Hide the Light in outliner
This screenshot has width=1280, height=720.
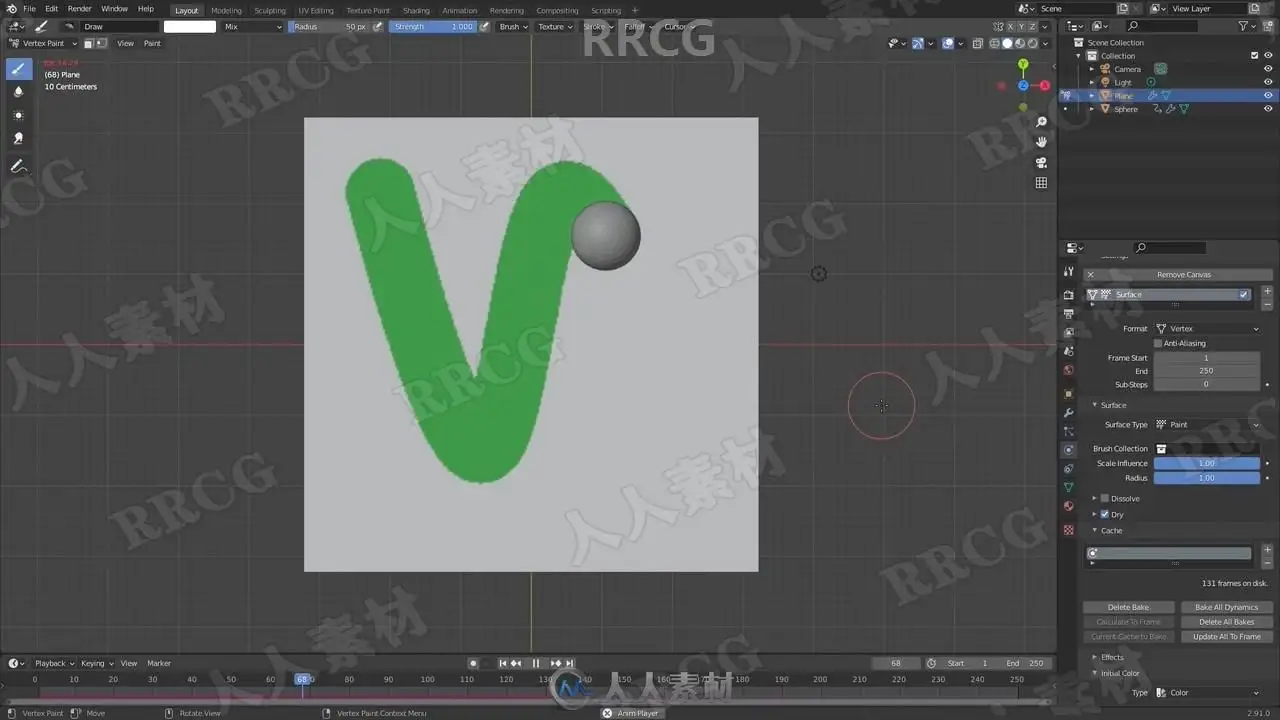(1268, 82)
